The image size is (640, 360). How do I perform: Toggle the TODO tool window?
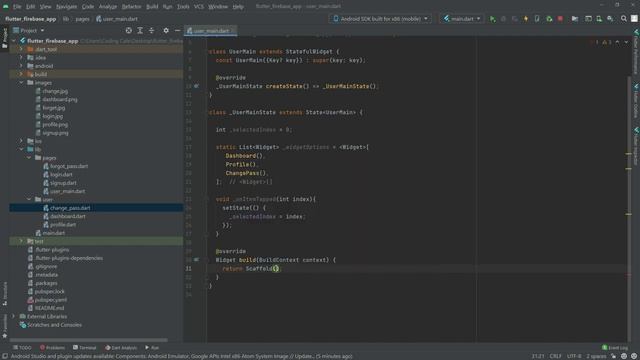click(22, 348)
